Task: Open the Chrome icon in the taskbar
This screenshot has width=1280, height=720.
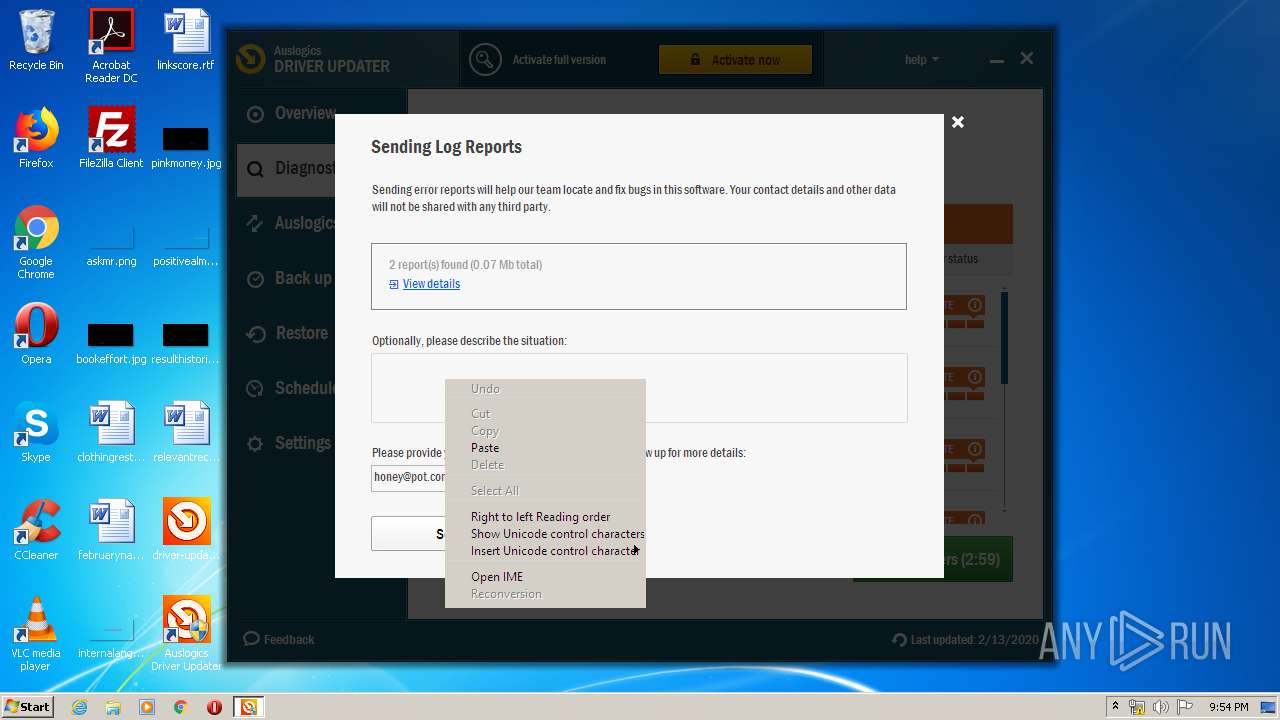Action: tap(180, 707)
